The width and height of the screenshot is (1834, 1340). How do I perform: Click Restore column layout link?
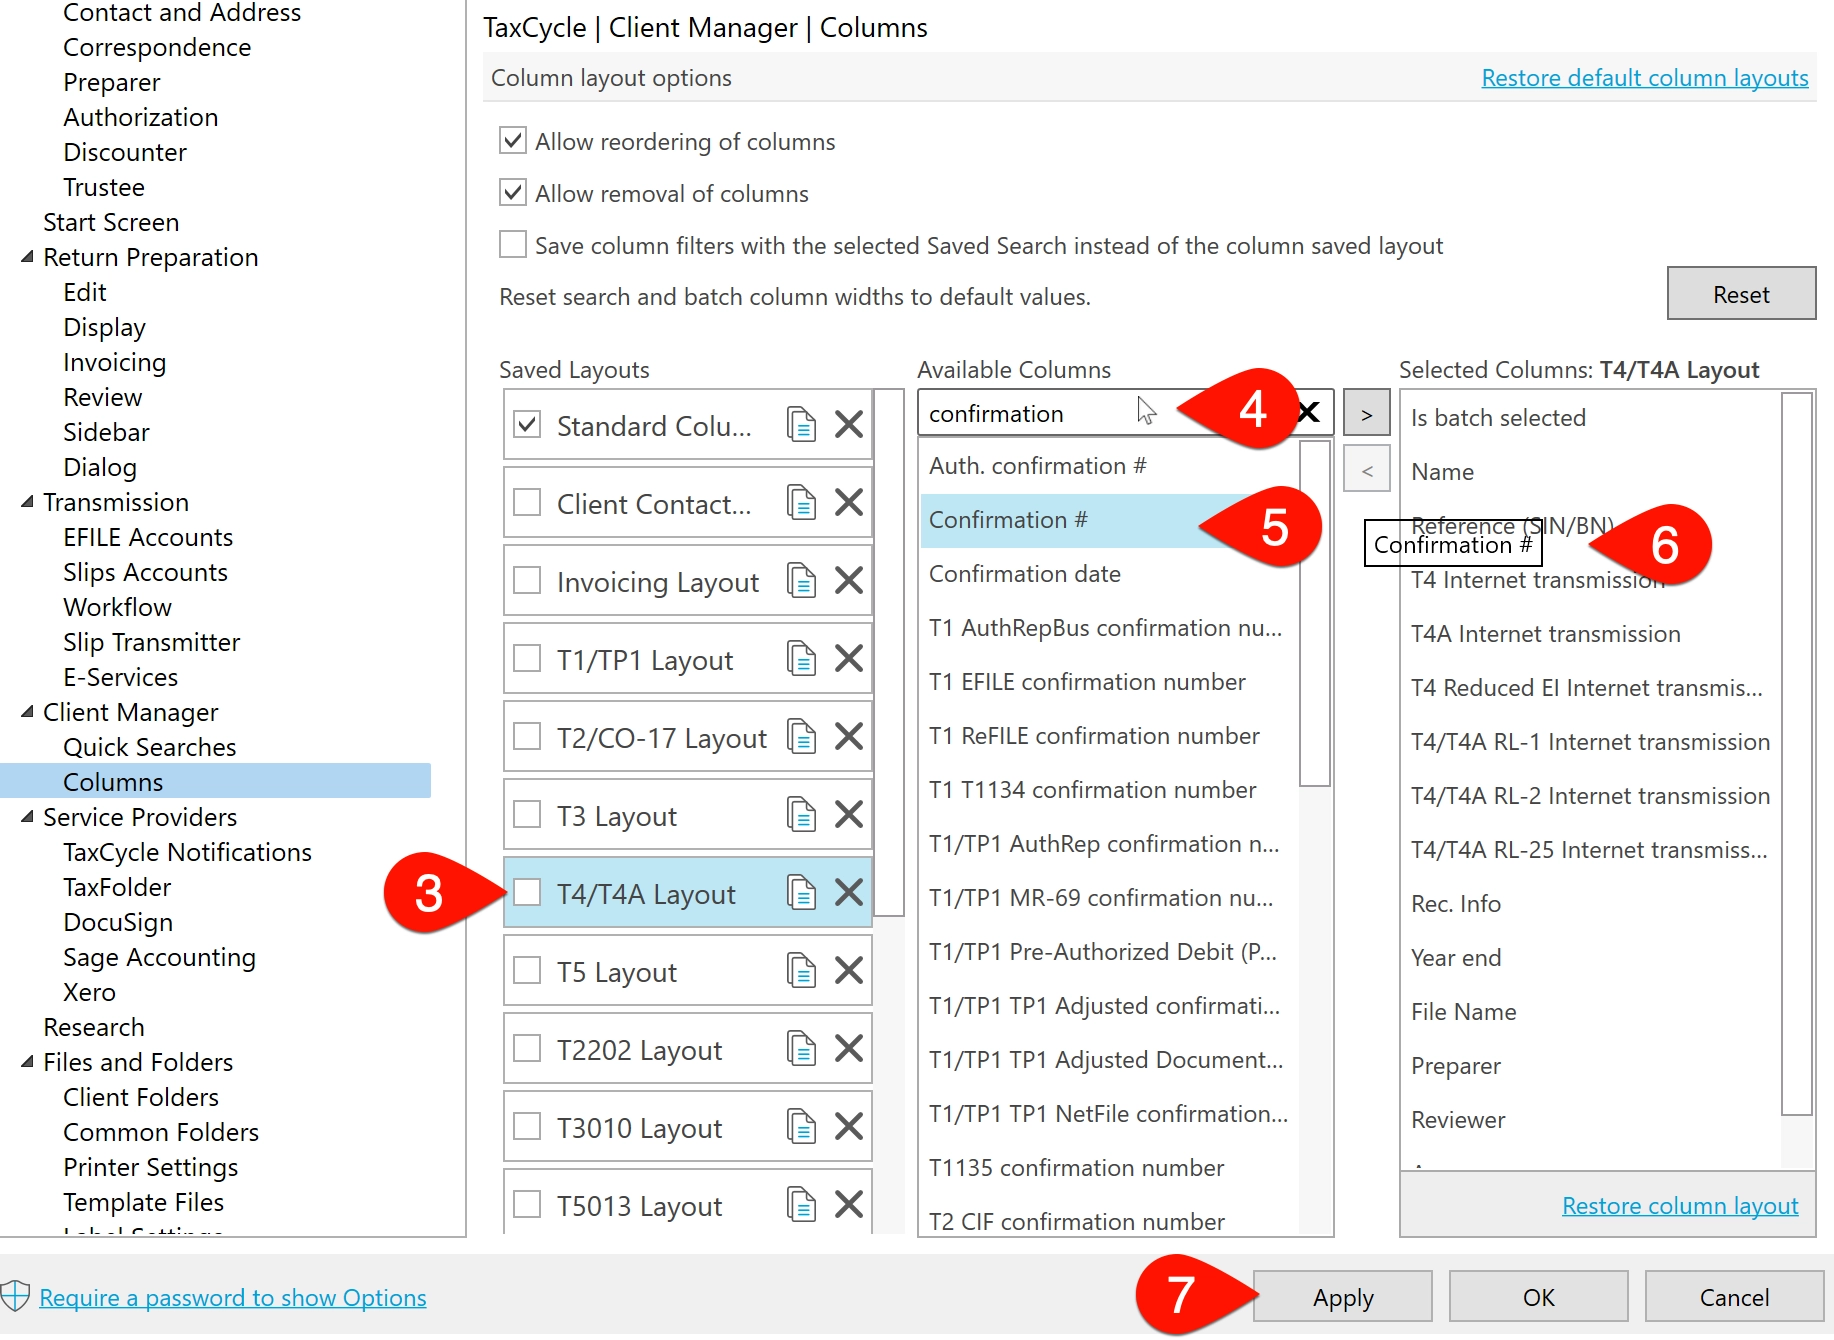1680,1206
